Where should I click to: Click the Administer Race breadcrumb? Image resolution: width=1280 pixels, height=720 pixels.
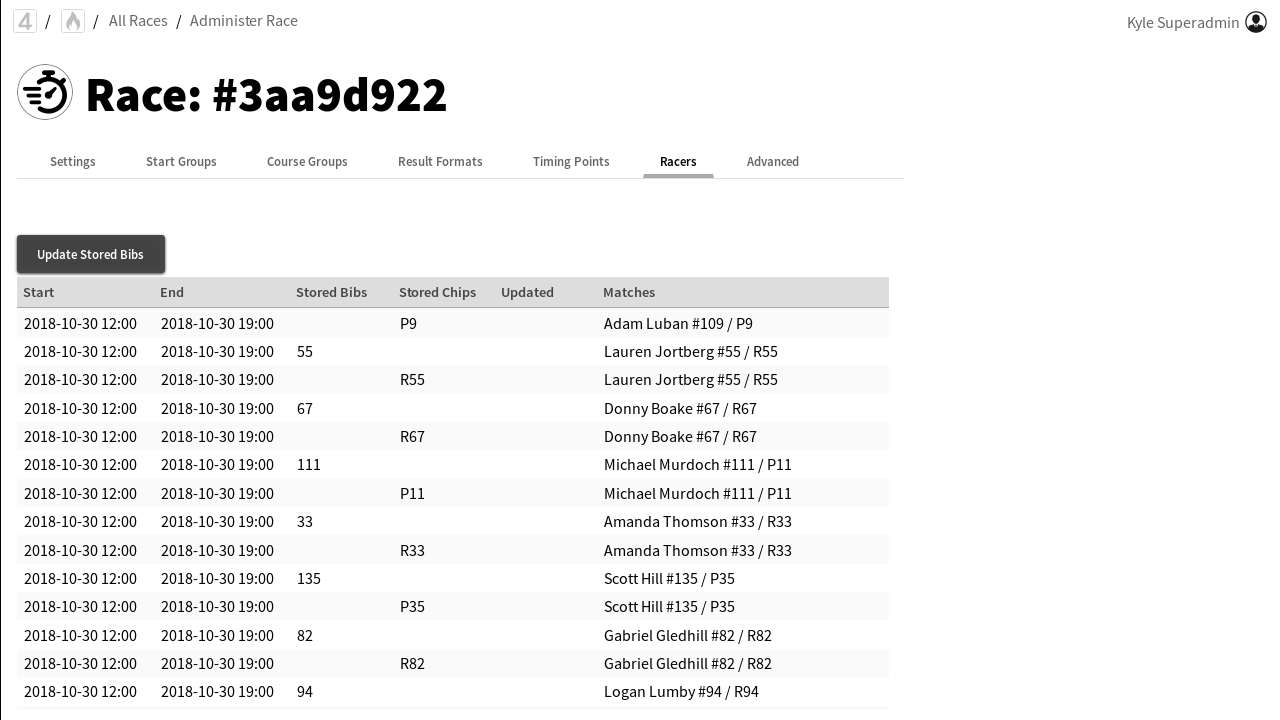point(243,21)
